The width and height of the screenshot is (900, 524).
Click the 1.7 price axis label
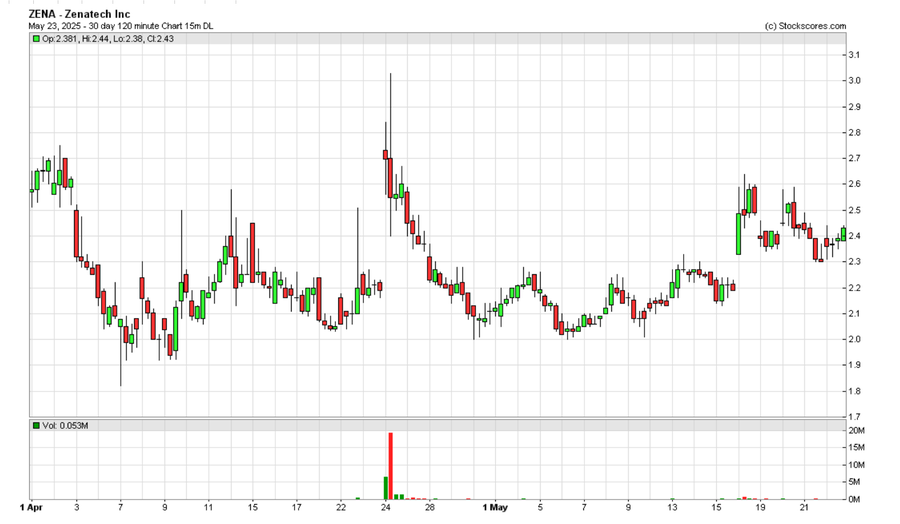[854, 417]
